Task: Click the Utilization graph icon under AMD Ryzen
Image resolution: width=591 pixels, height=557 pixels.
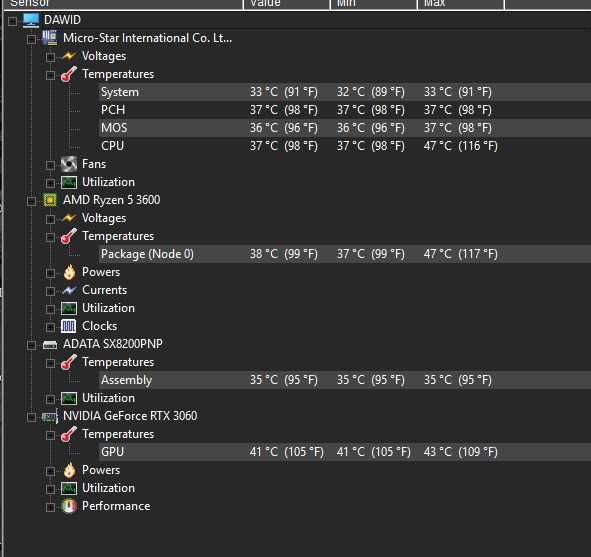Action: 69,308
